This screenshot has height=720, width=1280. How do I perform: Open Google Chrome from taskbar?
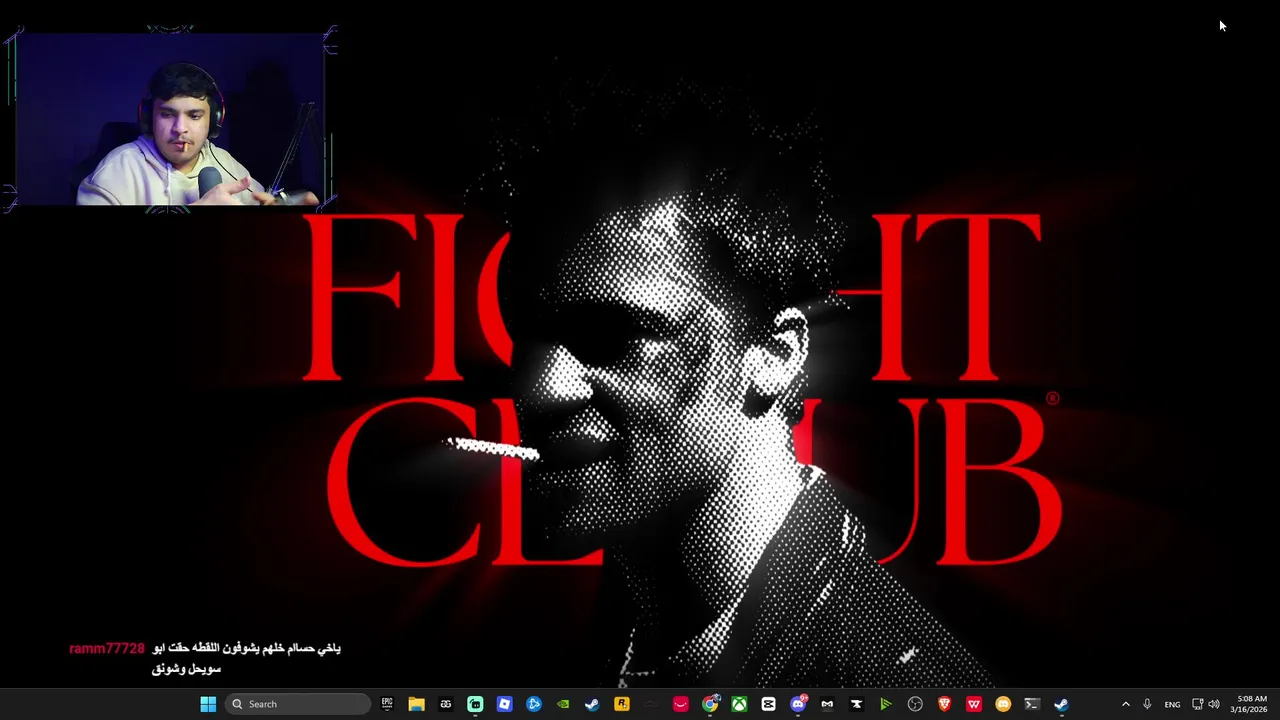pos(710,704)
